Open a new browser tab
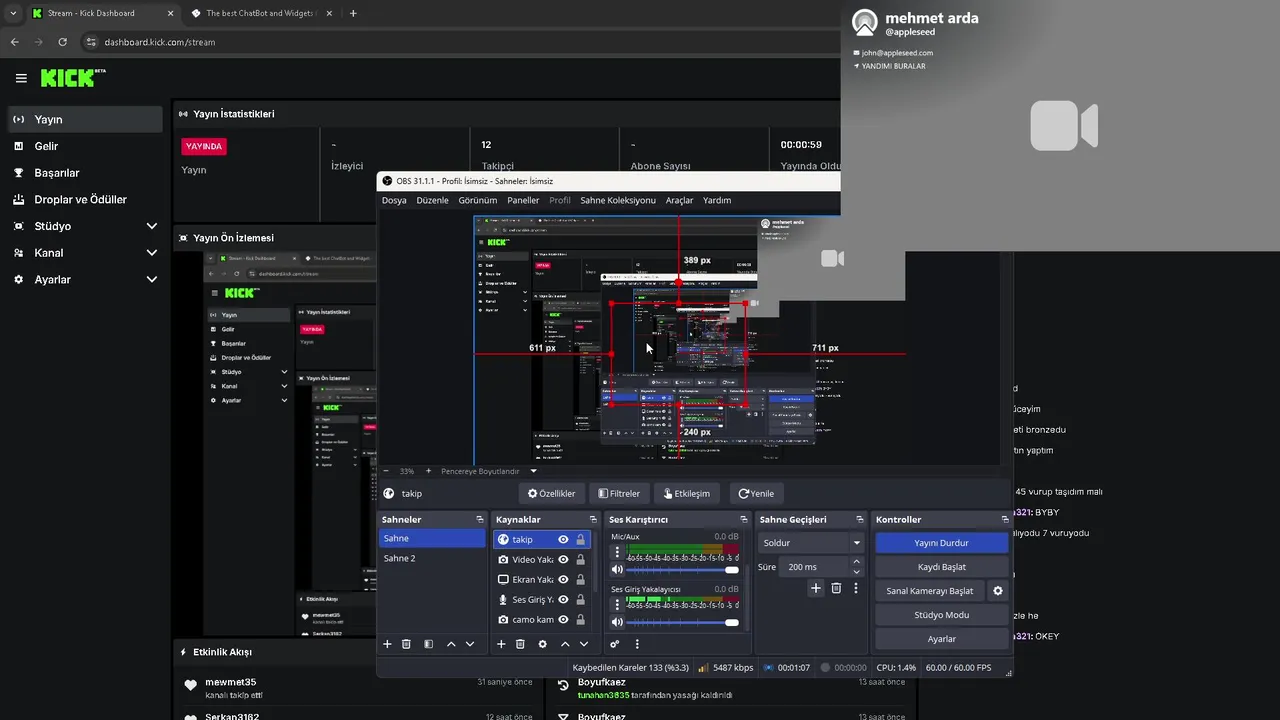The image size is (1280, 720). (353, 13)
